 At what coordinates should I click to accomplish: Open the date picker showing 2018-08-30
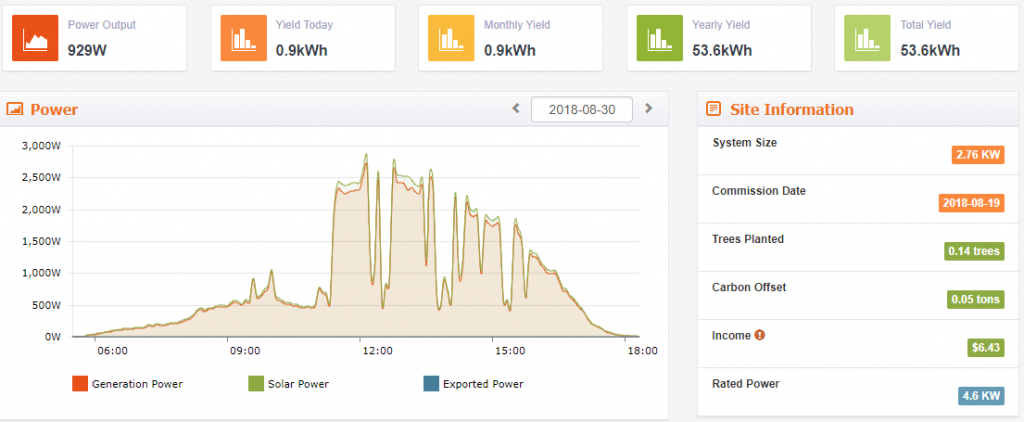click(581, 109)
